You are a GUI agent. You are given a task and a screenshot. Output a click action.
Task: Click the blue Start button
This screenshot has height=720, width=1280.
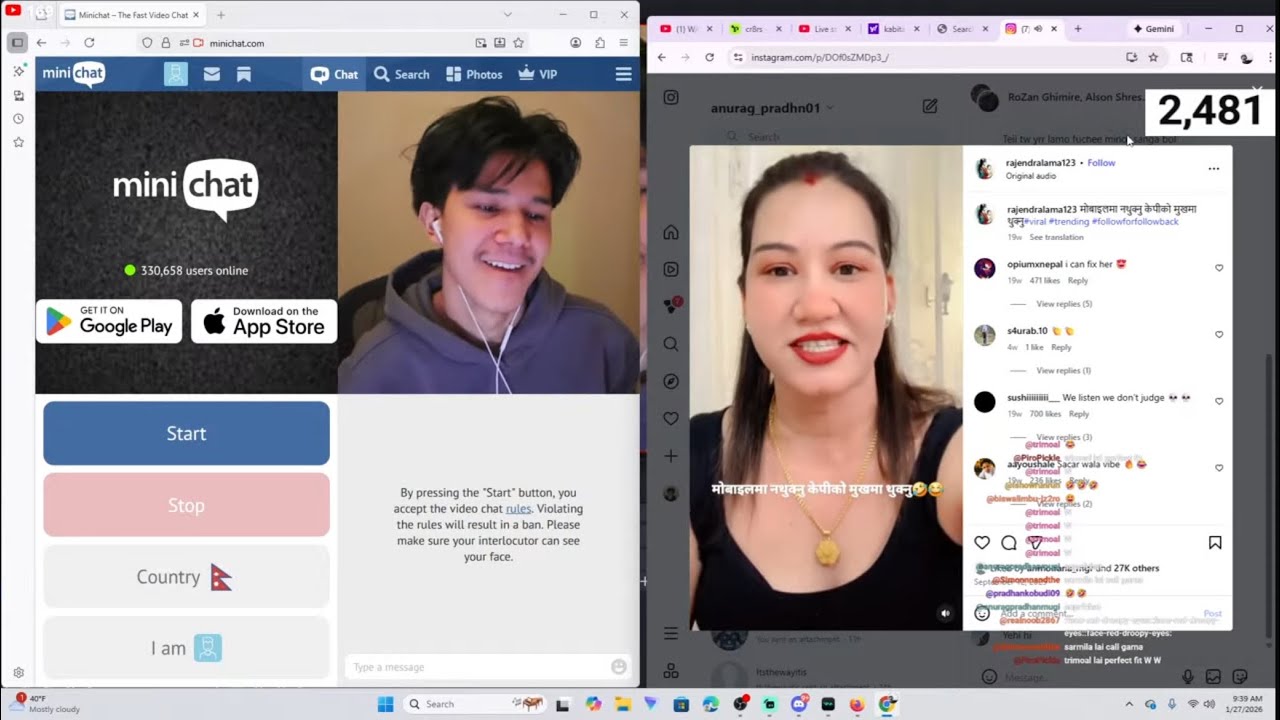[186, 433]
